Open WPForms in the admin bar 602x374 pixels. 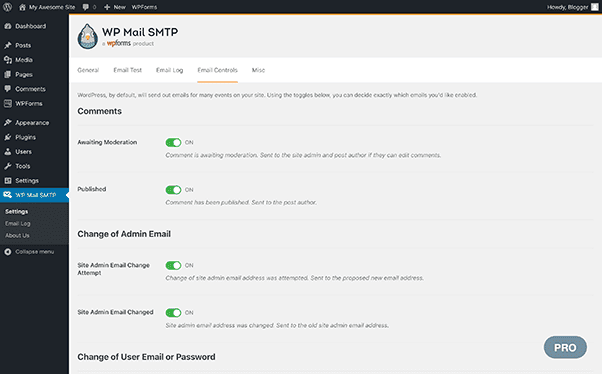pyautogui.click(x=144, y=7)
